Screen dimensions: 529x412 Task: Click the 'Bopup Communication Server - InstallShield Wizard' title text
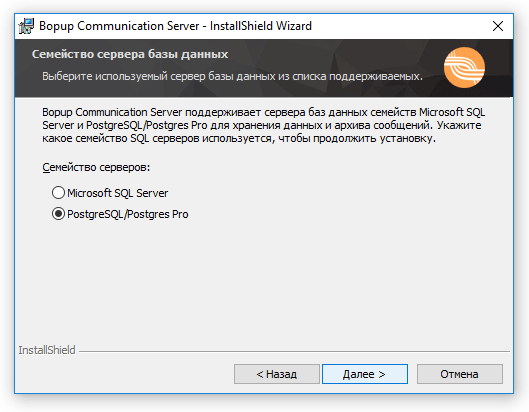pyautogui.click(x=175, y=26)
